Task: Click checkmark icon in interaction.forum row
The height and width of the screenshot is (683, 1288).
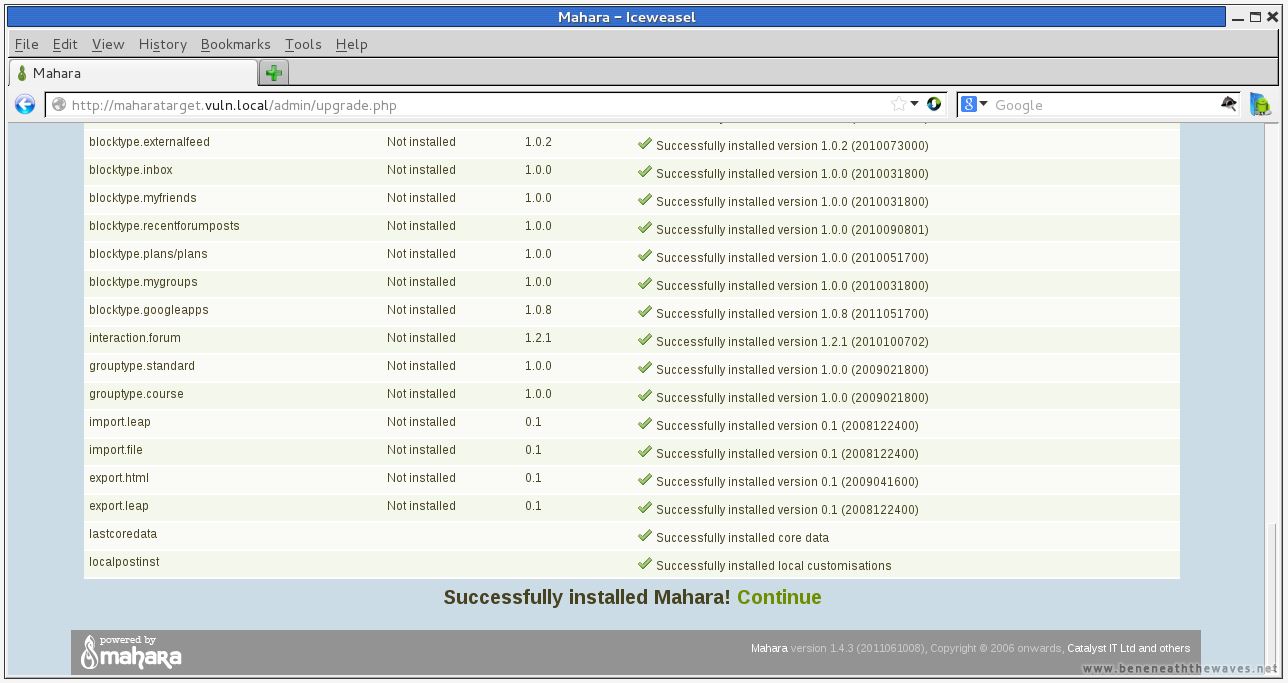Action: (x=644, y=340)
